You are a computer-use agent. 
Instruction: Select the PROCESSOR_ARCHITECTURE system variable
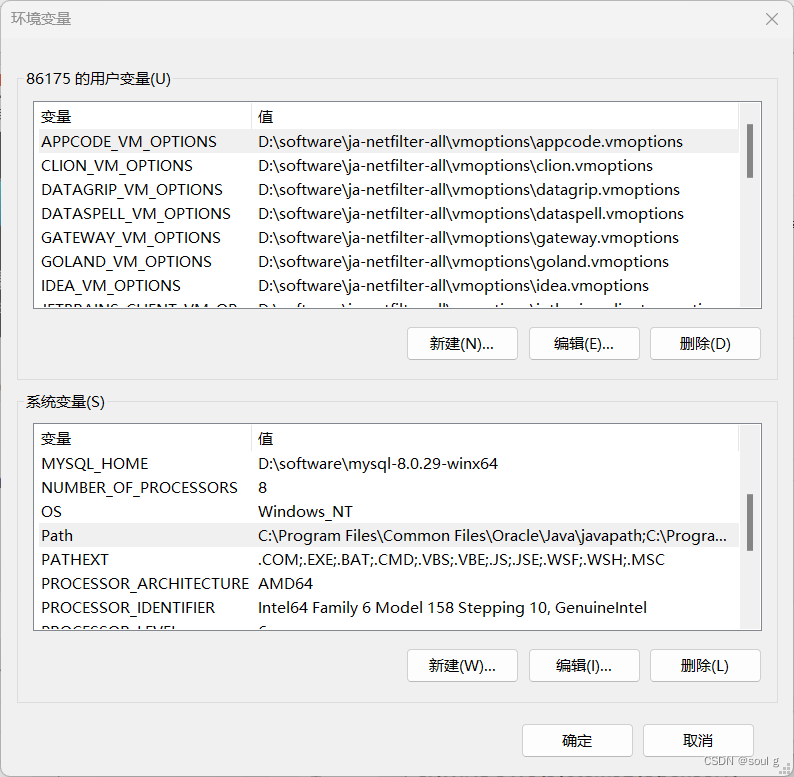[388, 584]
